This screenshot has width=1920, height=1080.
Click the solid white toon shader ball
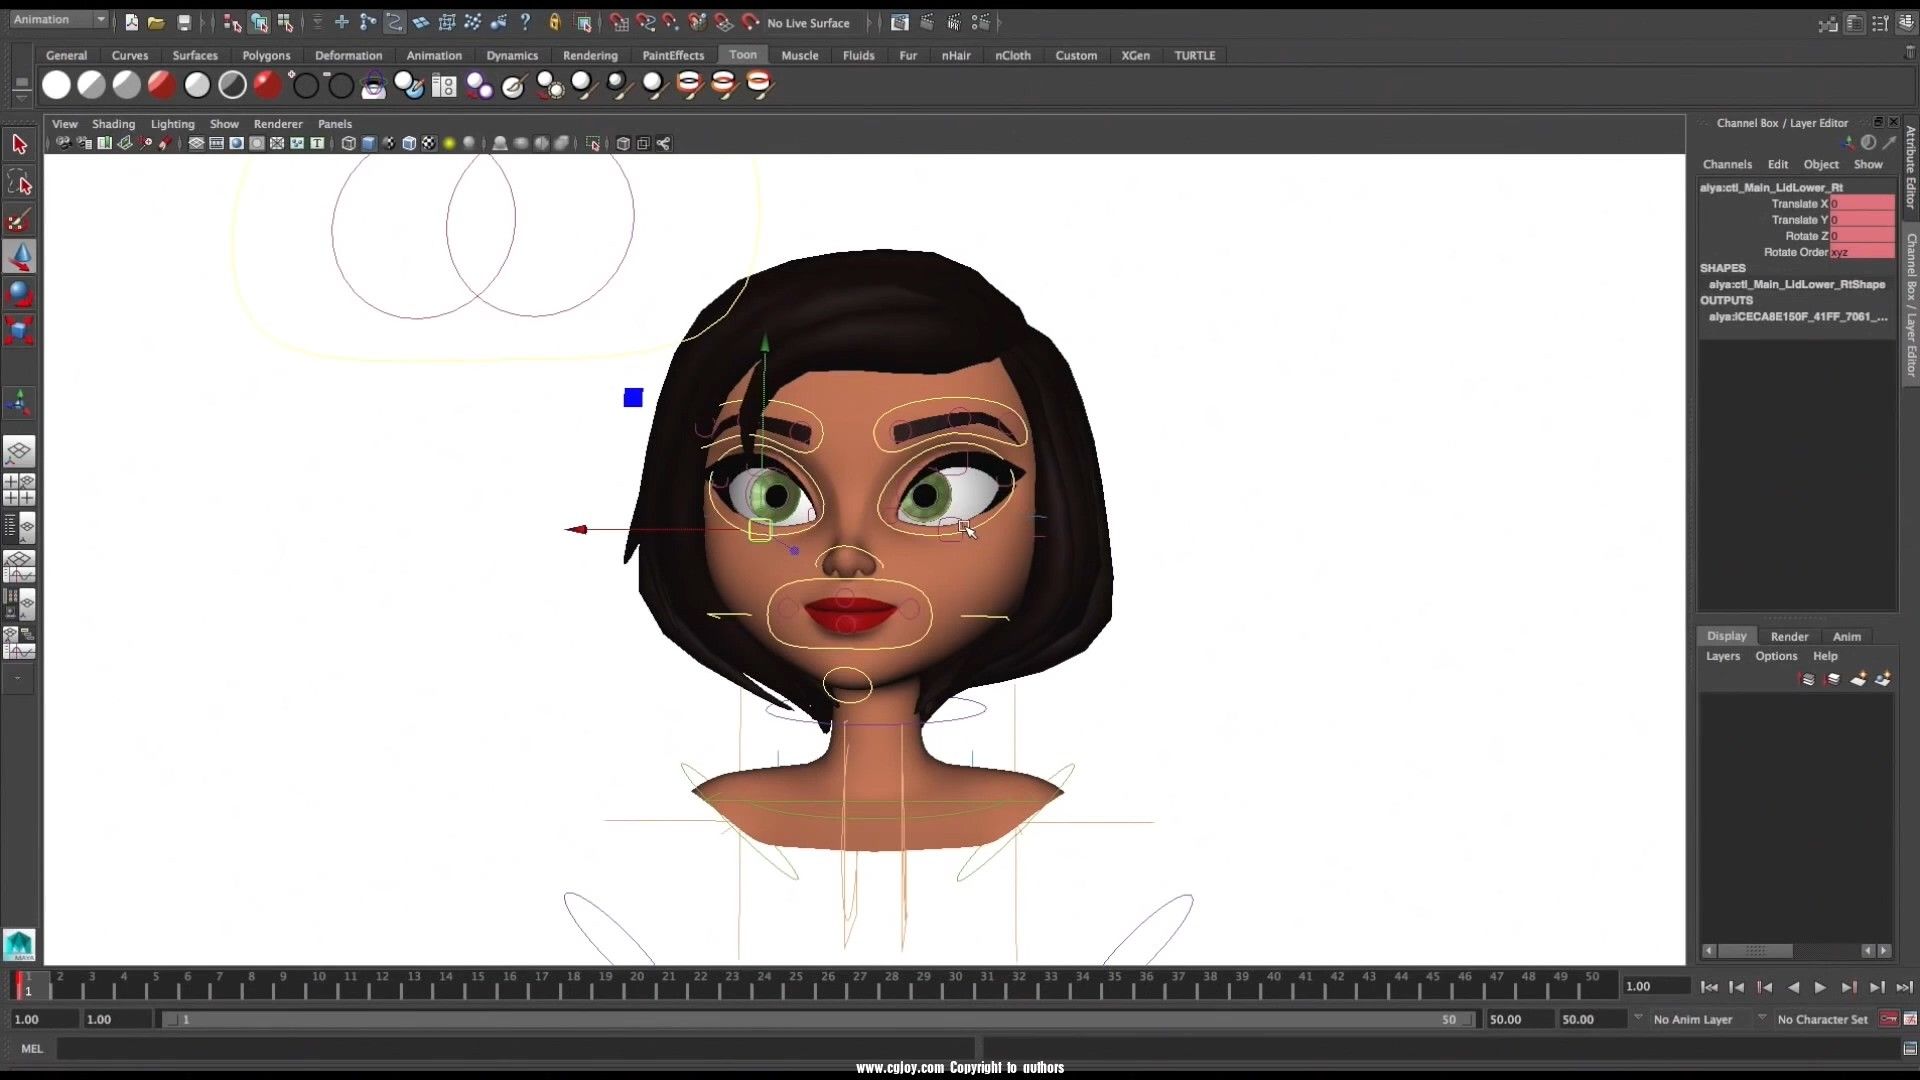[x=56, y=86]
